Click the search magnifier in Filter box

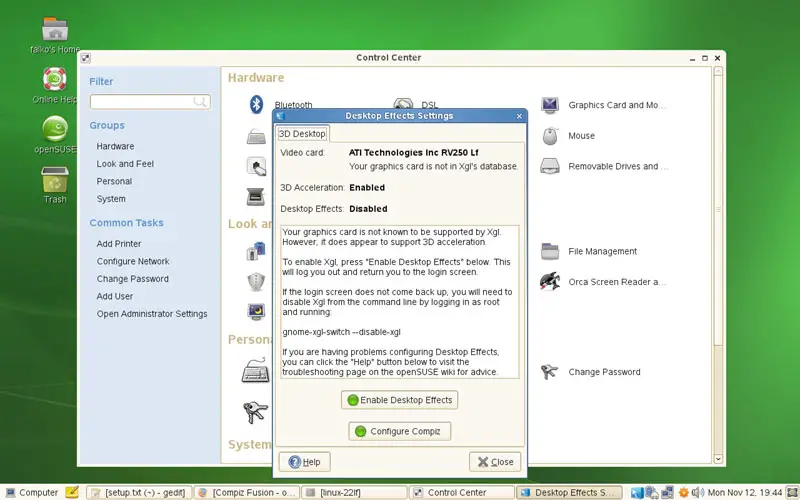[x=199, y=102]
